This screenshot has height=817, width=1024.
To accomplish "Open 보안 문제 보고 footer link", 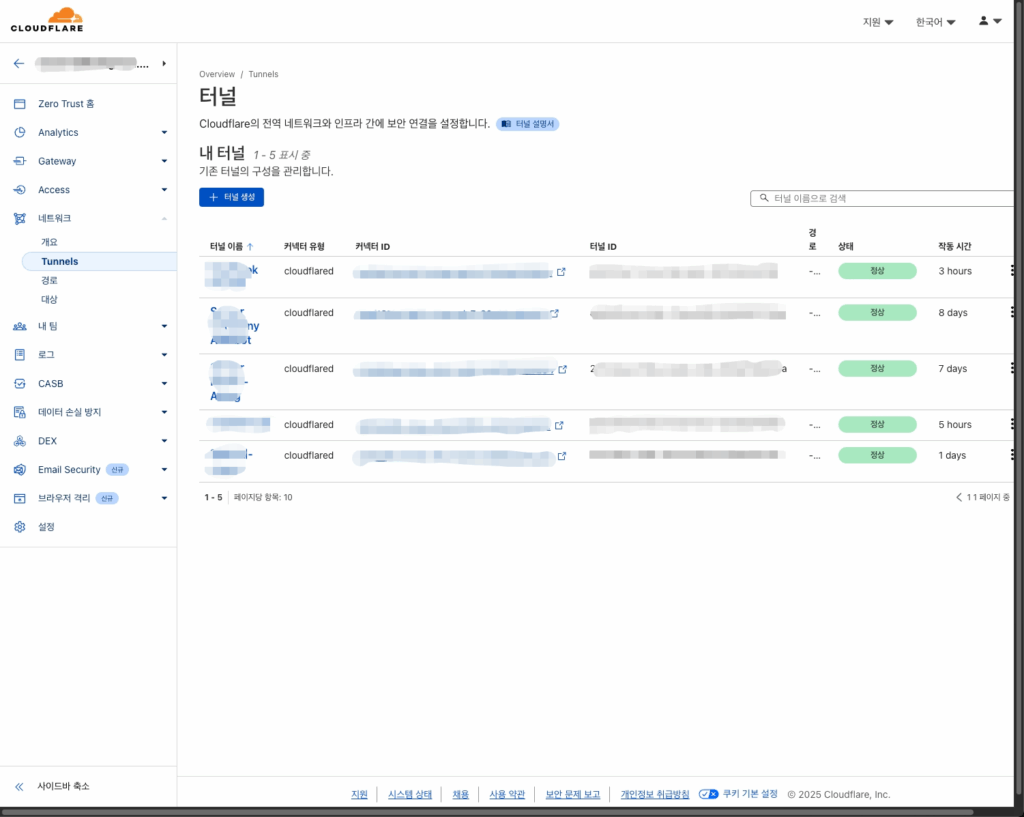I will (573, 795).
